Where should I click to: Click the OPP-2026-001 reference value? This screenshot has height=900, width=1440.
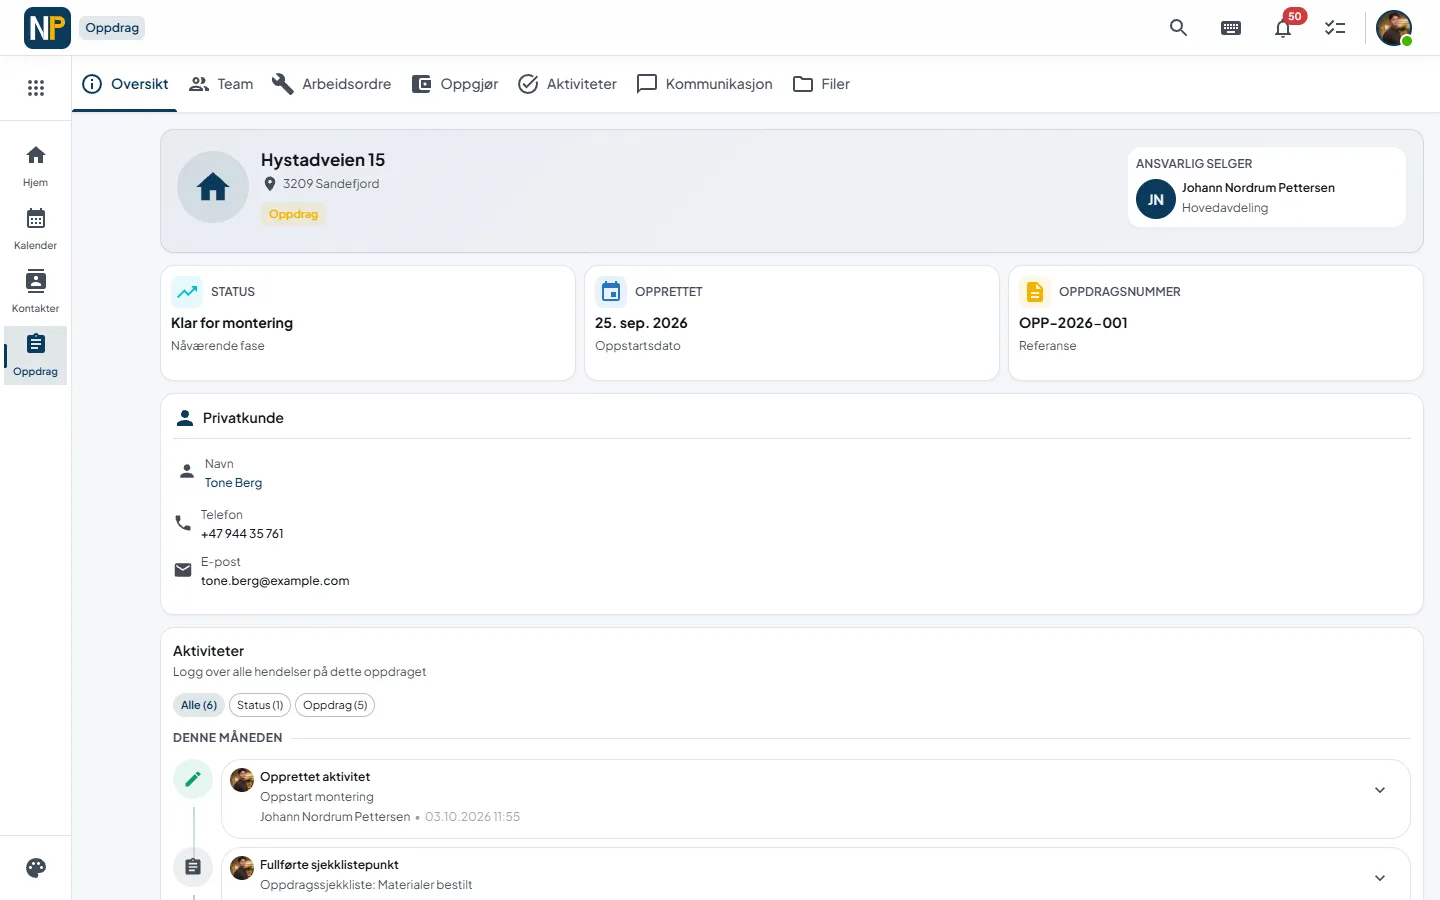tap(1073, 323)
